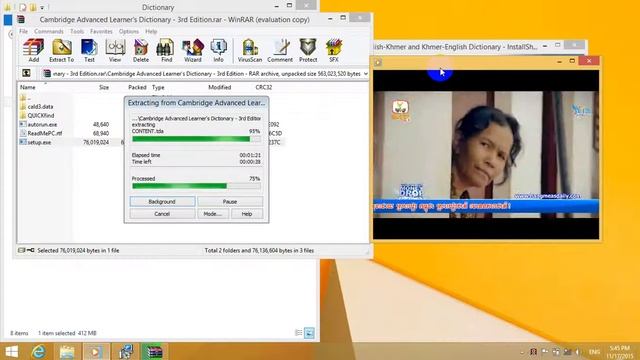Sort file list by CRC32 column
This screenshot has width=640, height=360.
tap(264, 87)
